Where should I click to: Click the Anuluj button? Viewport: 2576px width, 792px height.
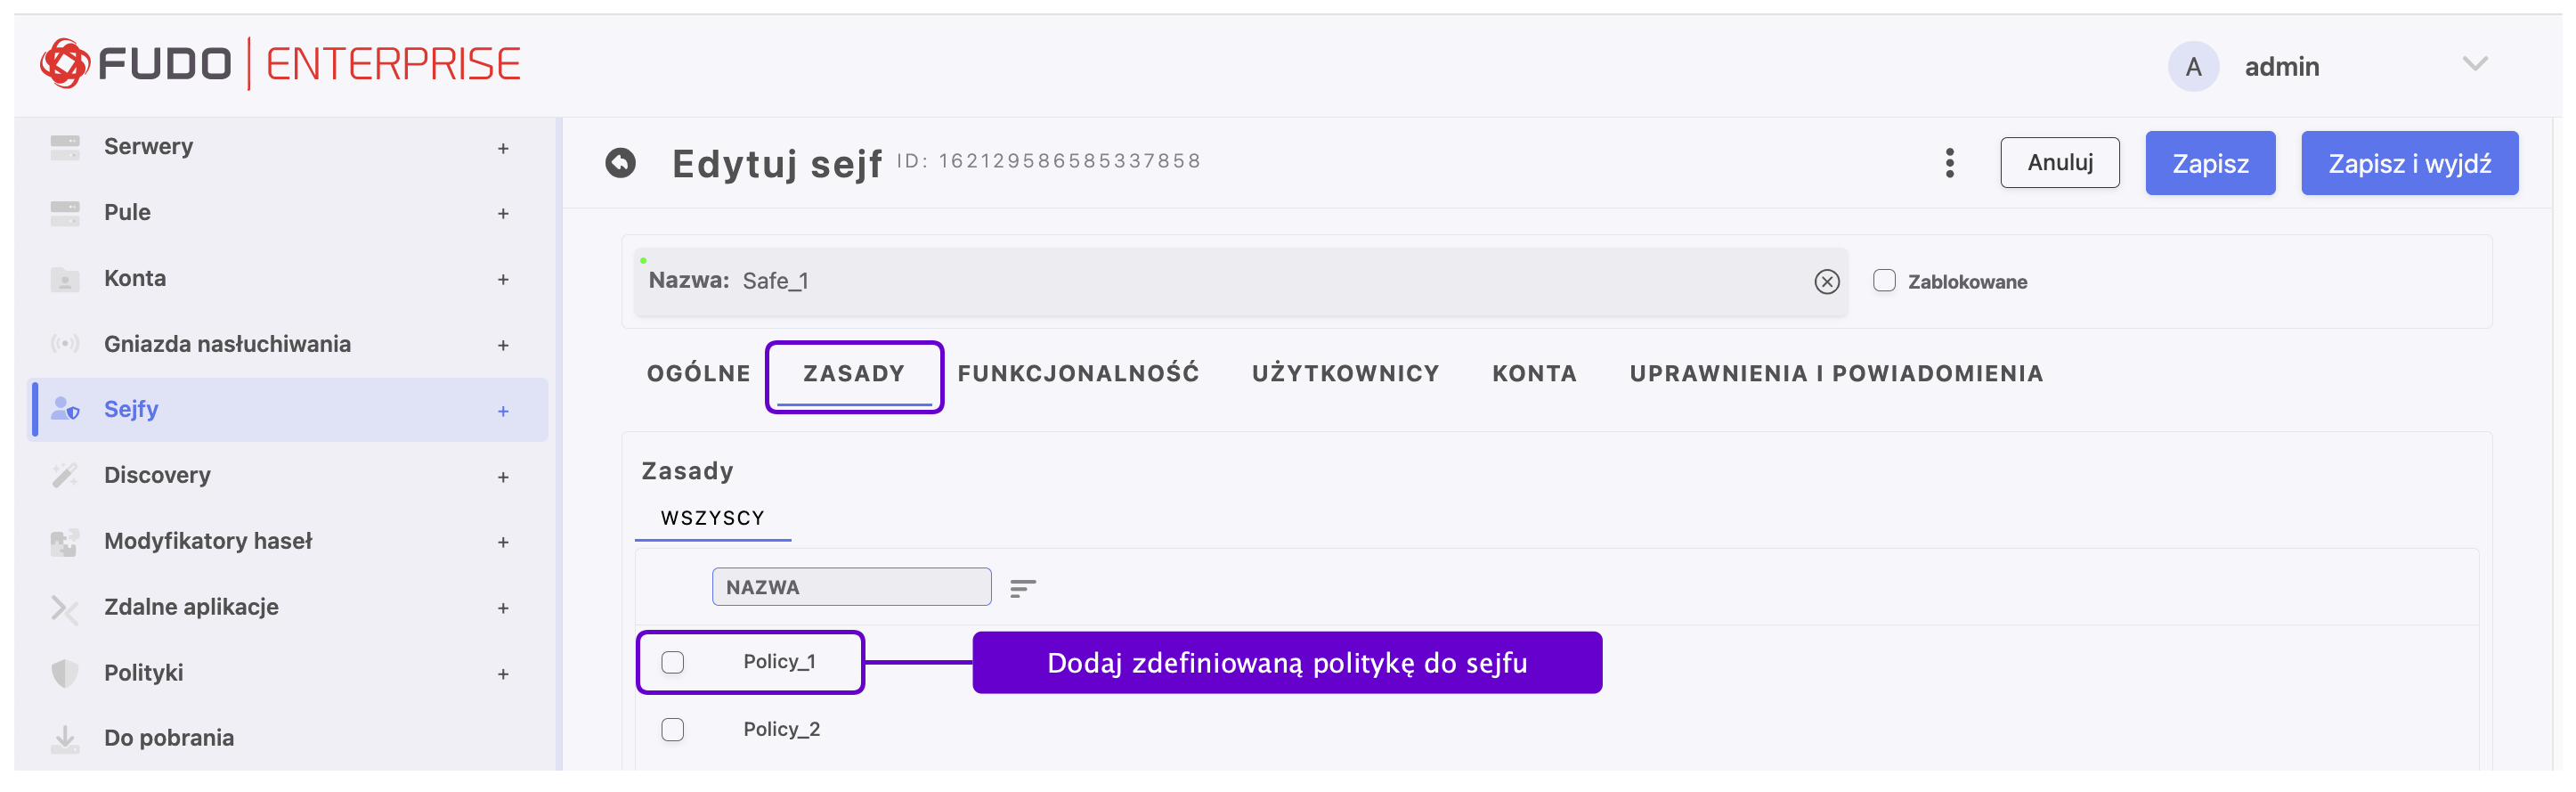click(x=2059, y=163)
